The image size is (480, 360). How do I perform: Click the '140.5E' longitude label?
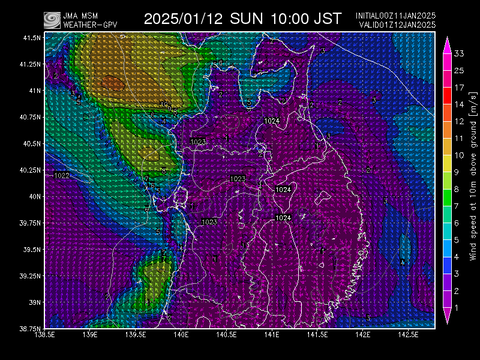pos(226,334)
